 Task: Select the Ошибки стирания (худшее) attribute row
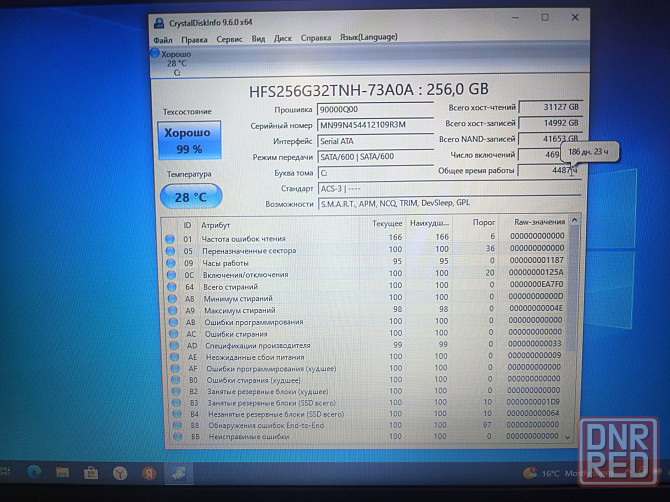tap(369, 379)
